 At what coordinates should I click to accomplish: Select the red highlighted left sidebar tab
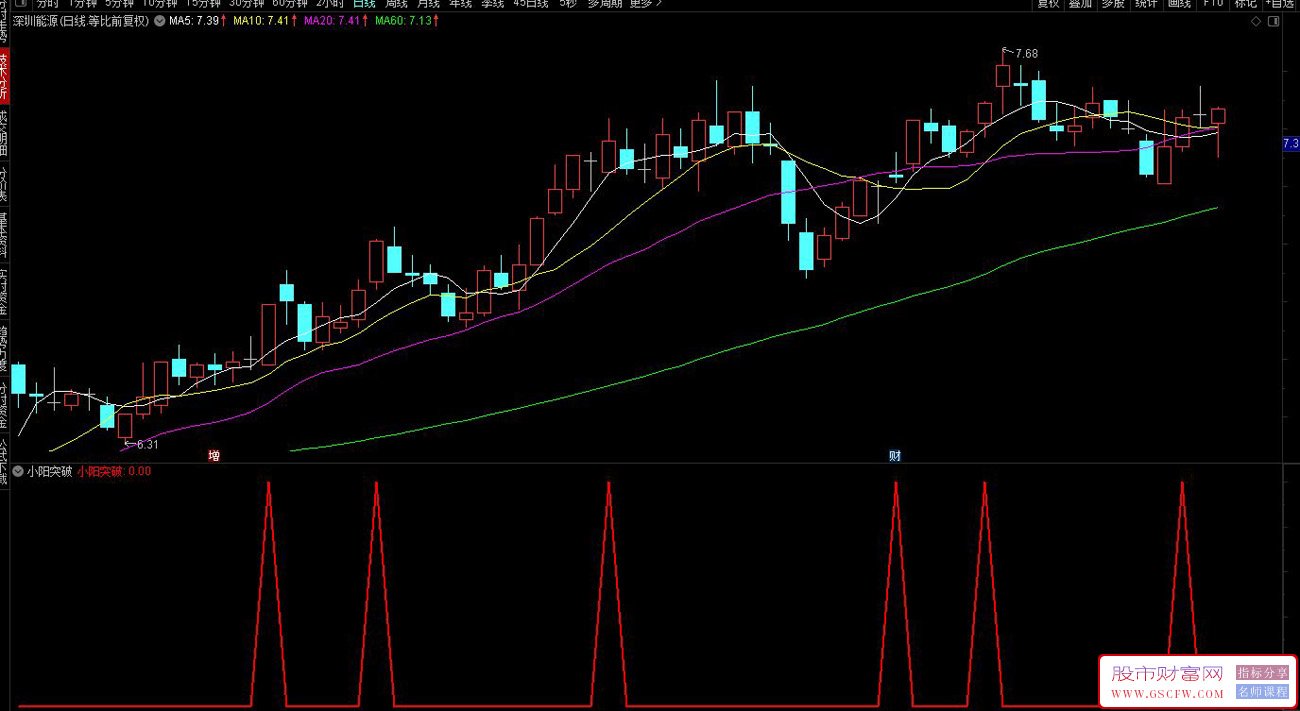pyautogui.click(x=4, y=77)
